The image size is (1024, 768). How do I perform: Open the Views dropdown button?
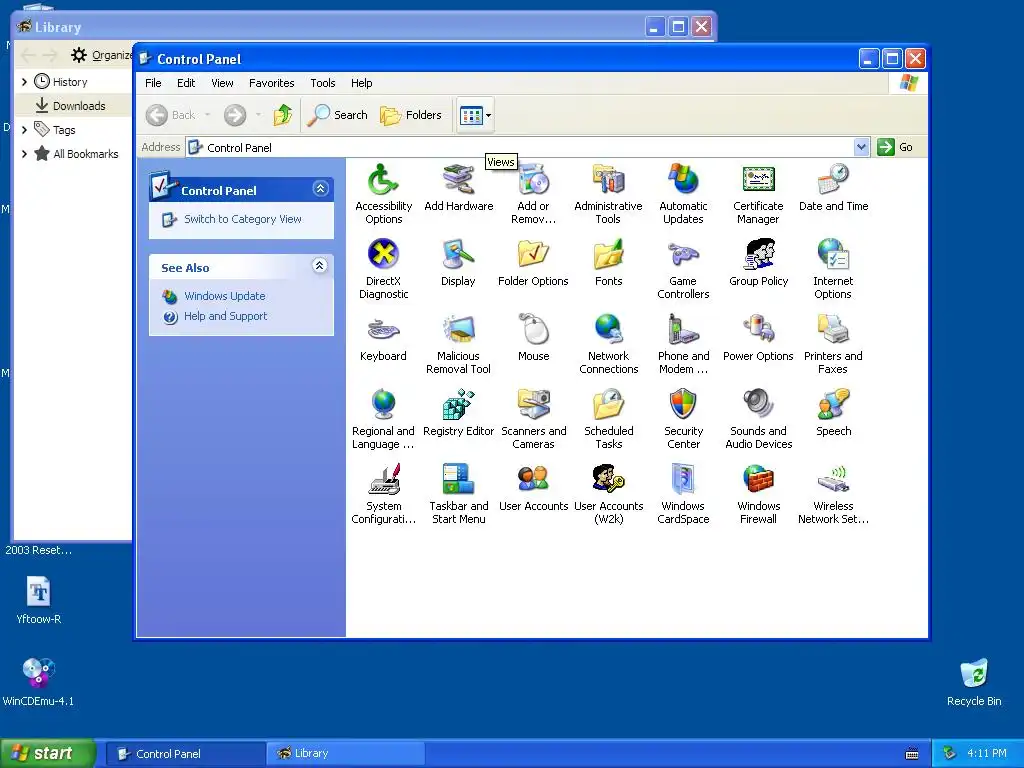coord(475,116)
